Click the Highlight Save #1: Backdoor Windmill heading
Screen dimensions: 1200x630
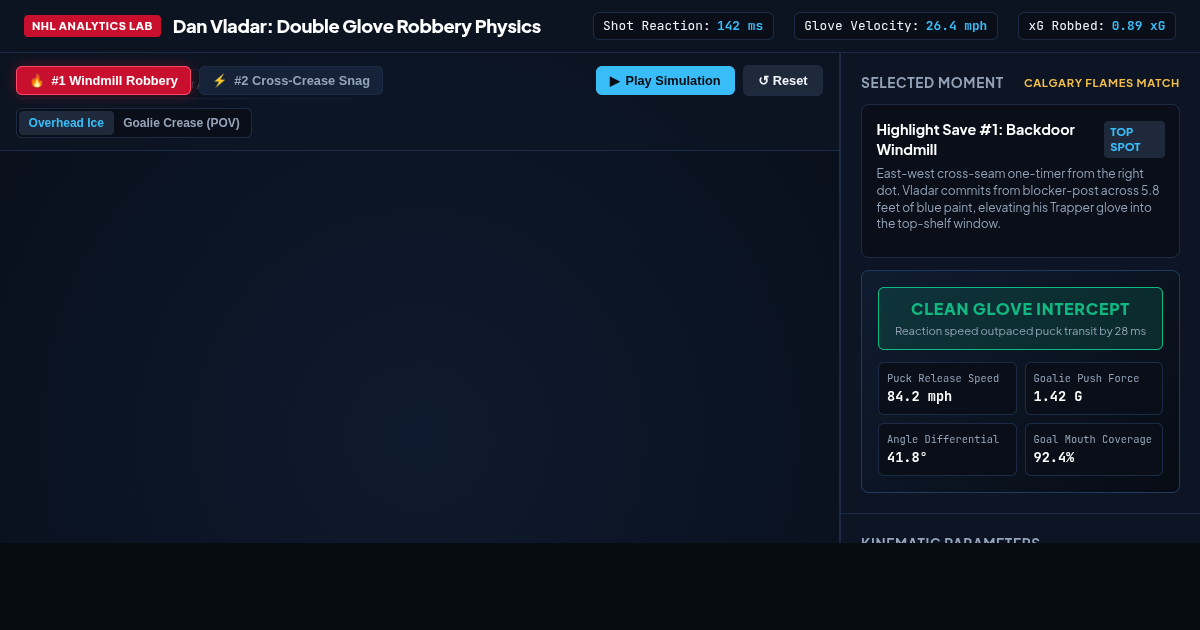click(x=976, y=139)
